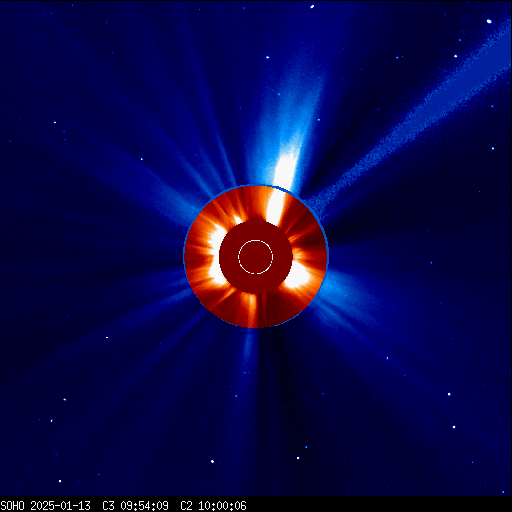Click the bright star at top center edge
512x512 pixels.
point(312,7)
